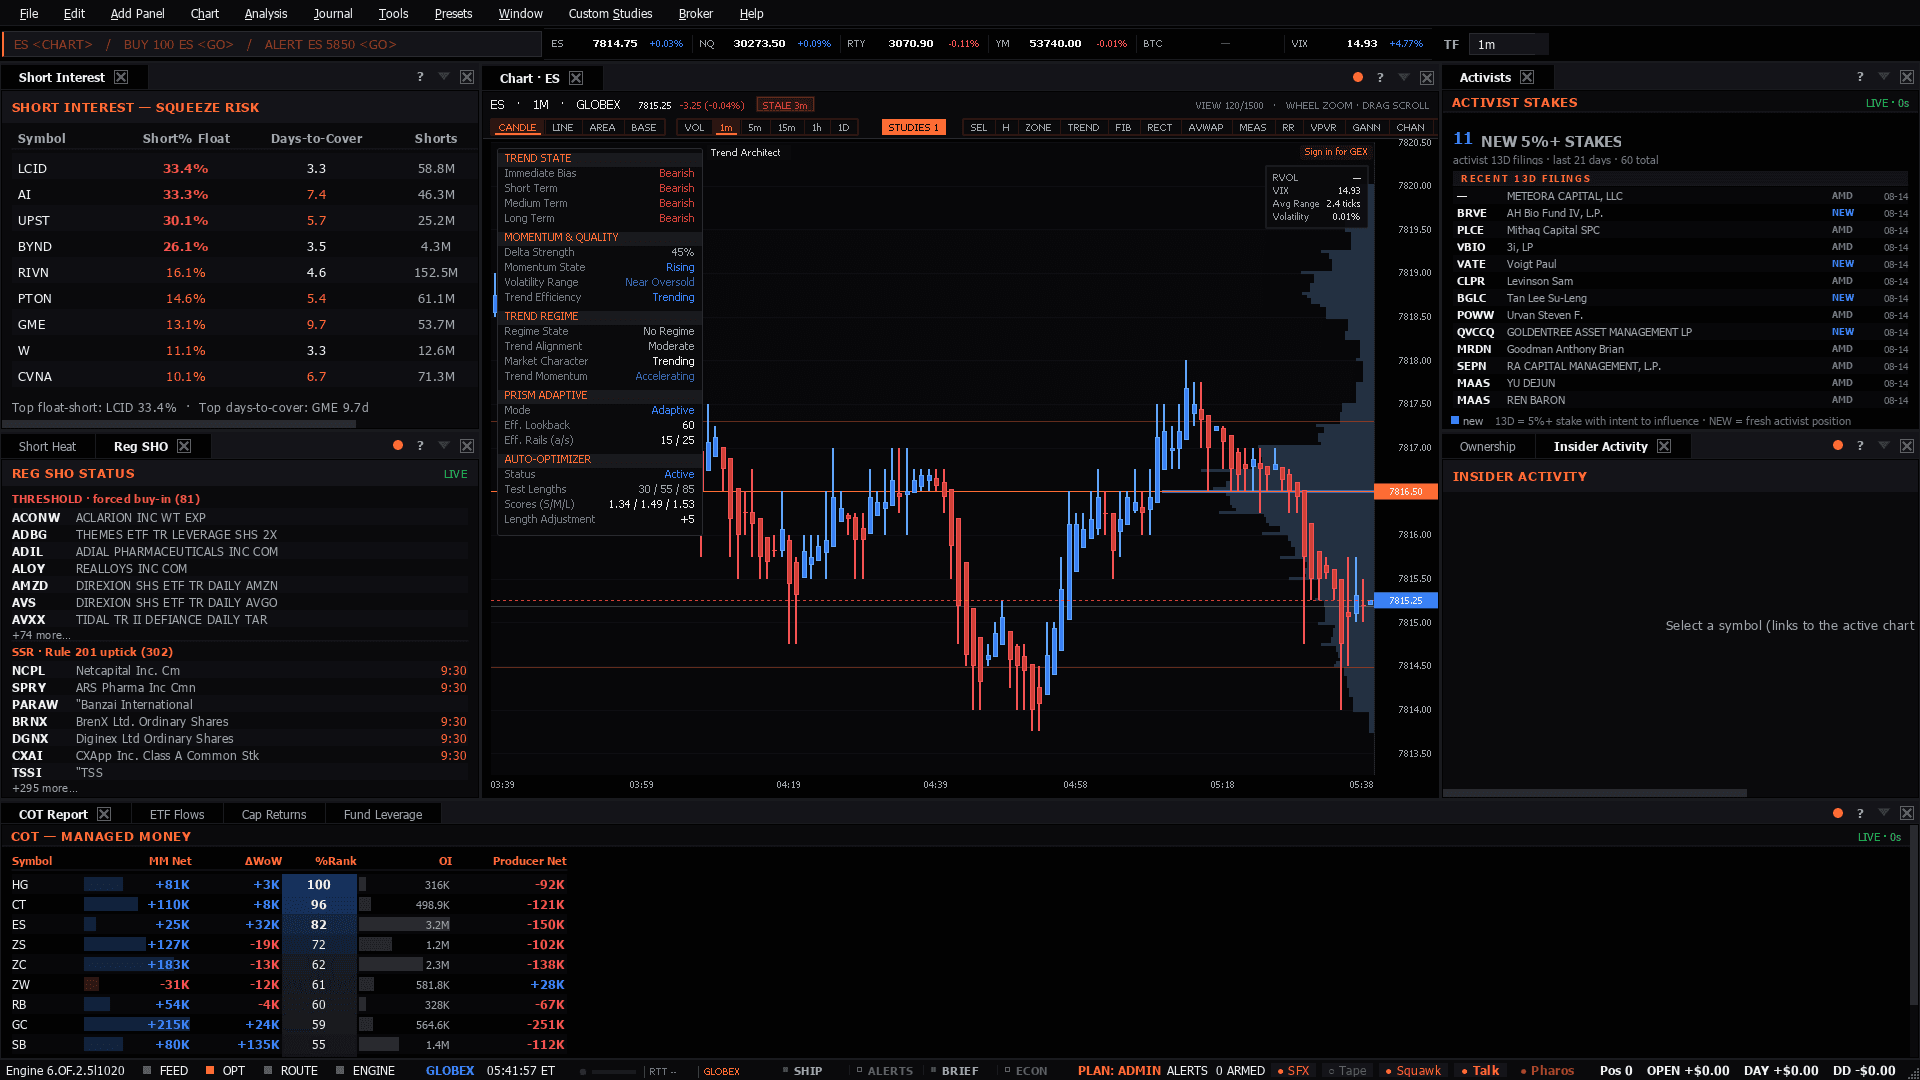Close the Insider Activity tab with its X icon
The width and height of the screenshot is (1920, 1080).
click(x=1664, y=446)
